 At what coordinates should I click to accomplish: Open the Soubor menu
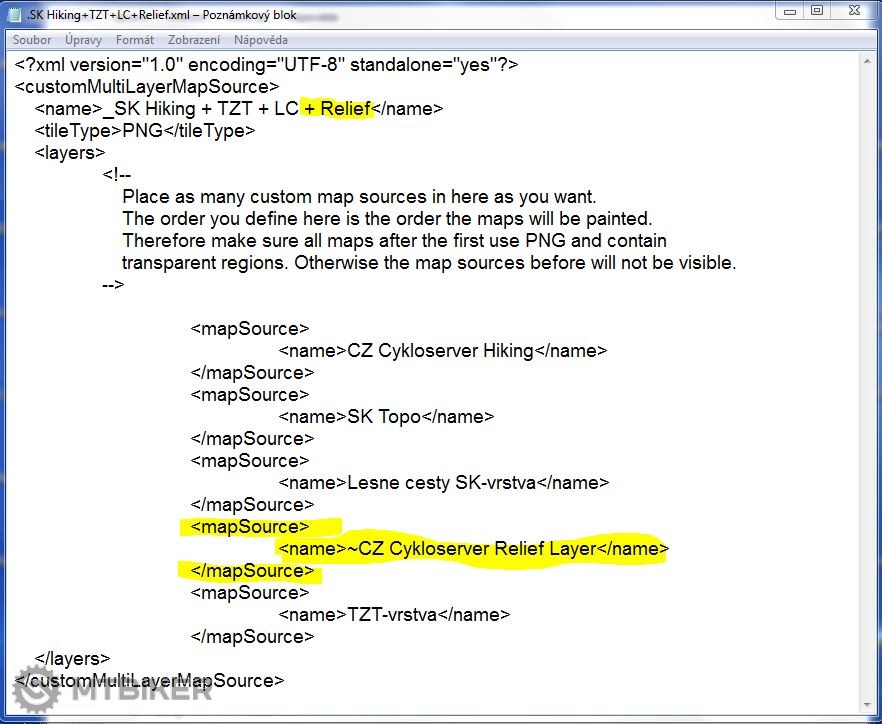32,40
